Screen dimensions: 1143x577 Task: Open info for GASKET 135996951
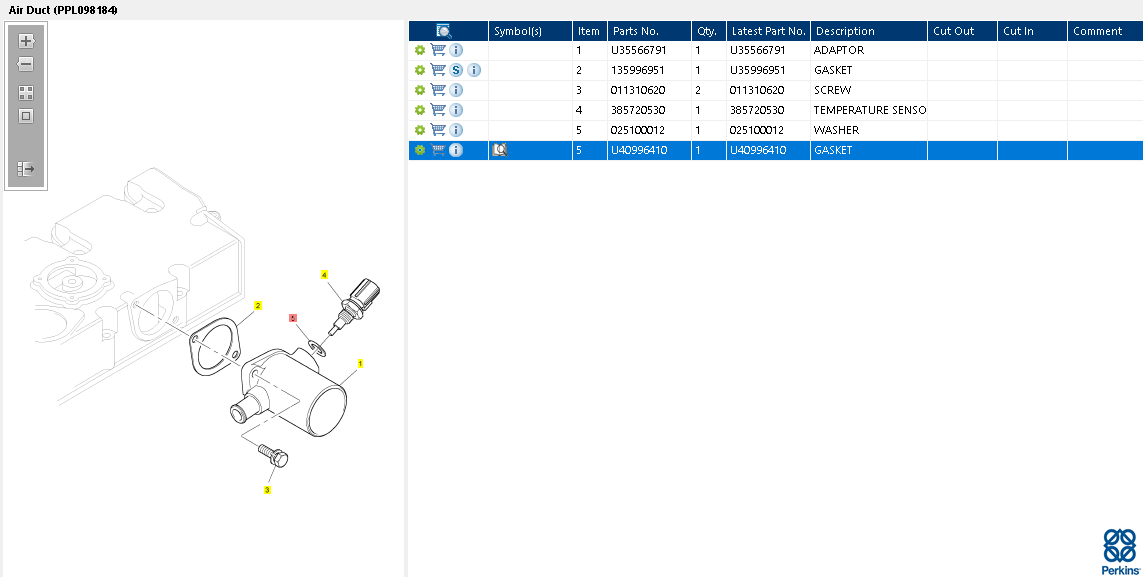[474, 70]
